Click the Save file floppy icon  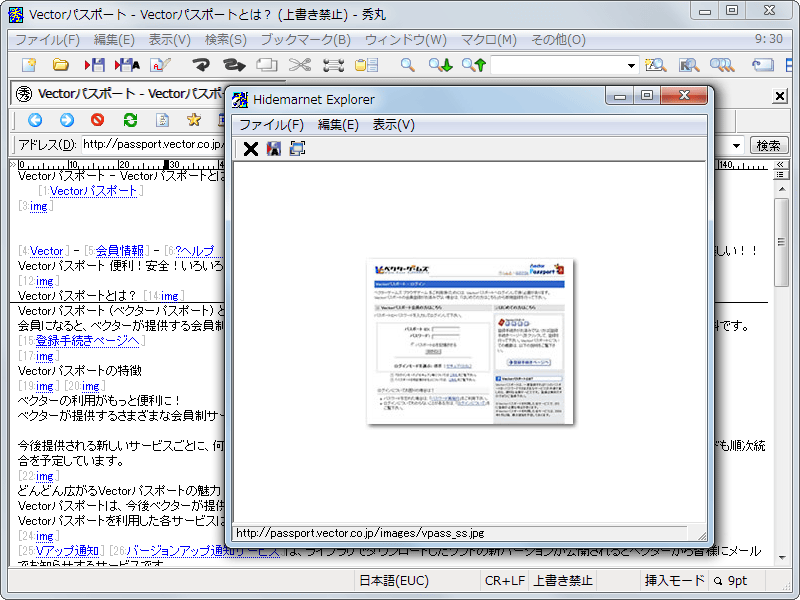(94, 65)
